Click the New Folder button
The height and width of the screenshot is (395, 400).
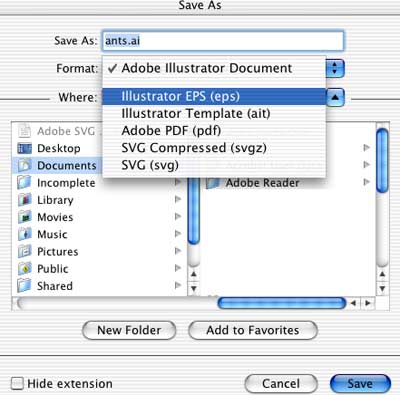(129, 330)
